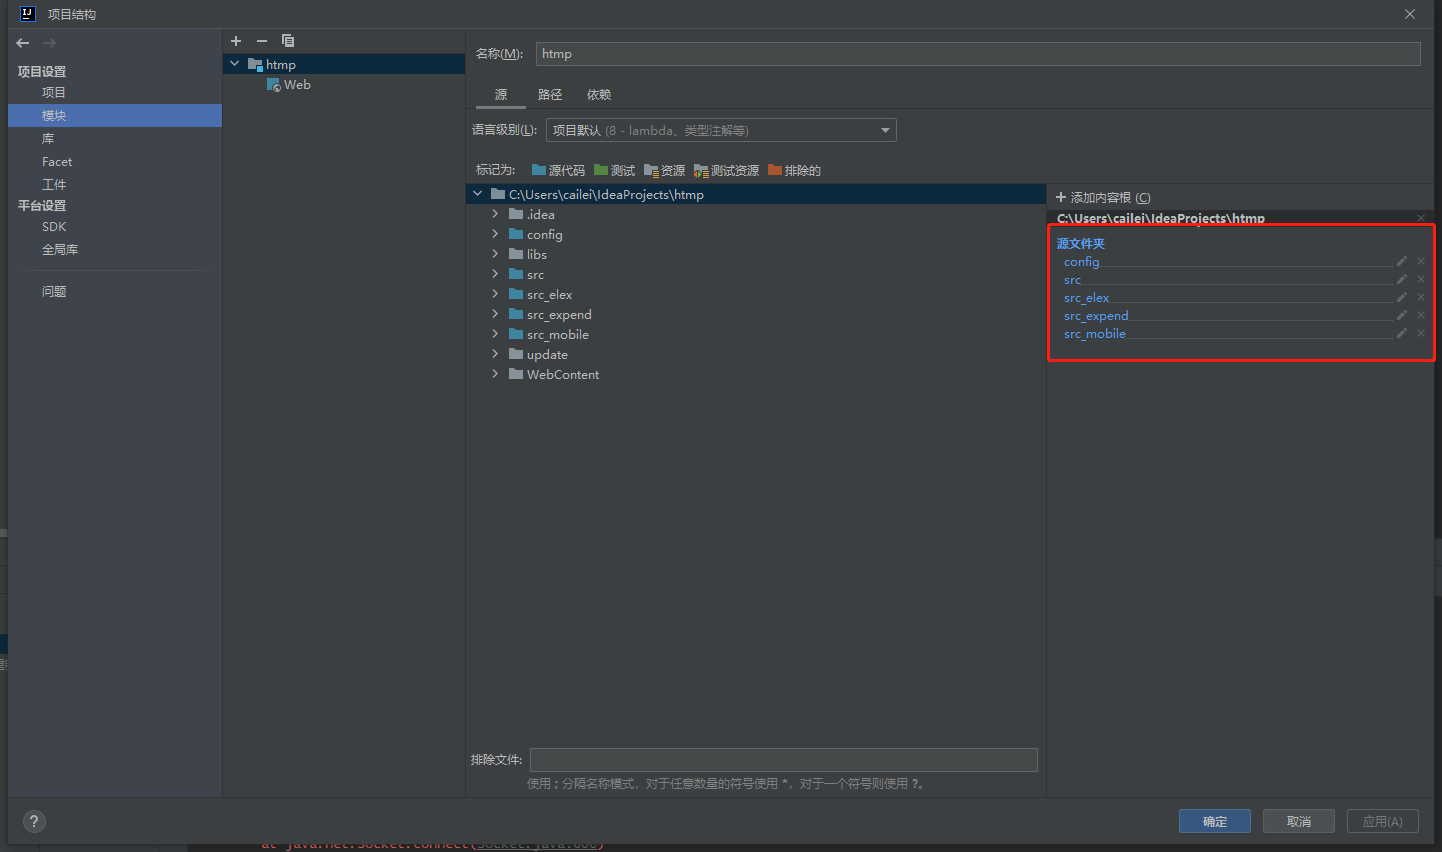Mark as 排除的 (Excluded) folder
The width and height of the screenshot is (1442, 852).
(x=795, y=171)
